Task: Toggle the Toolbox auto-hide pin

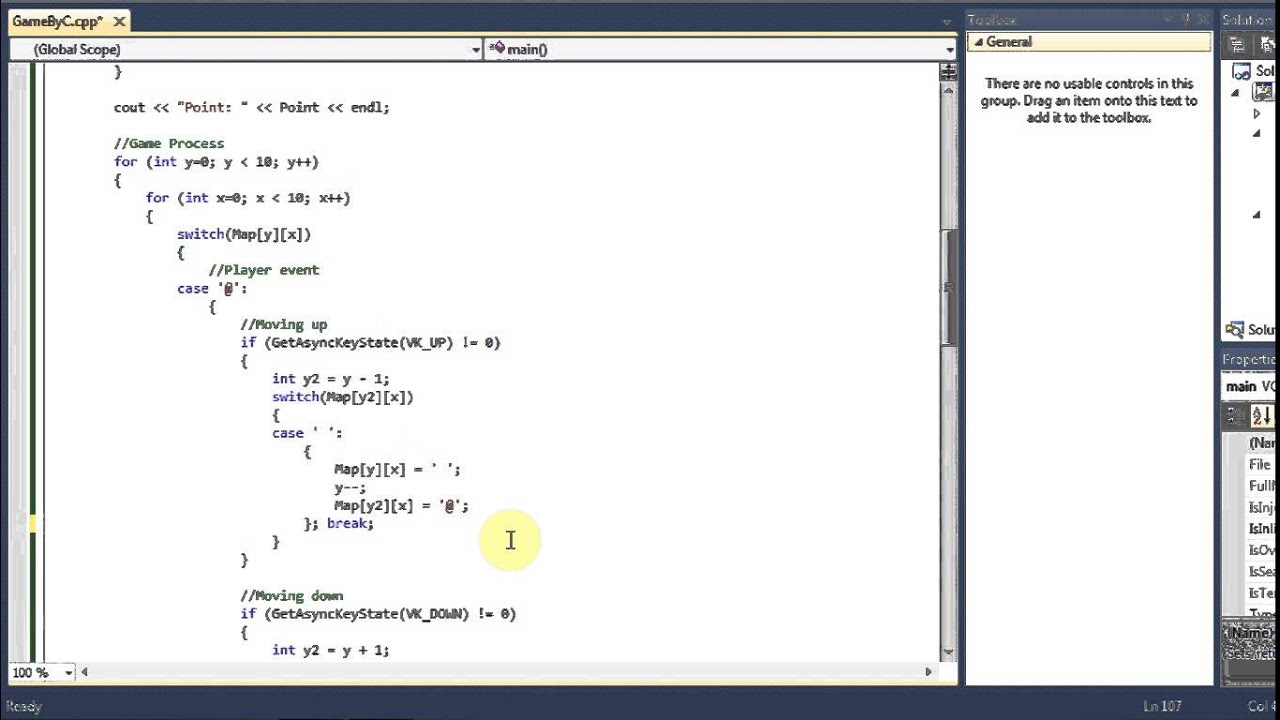Action: coord(1186,19)
